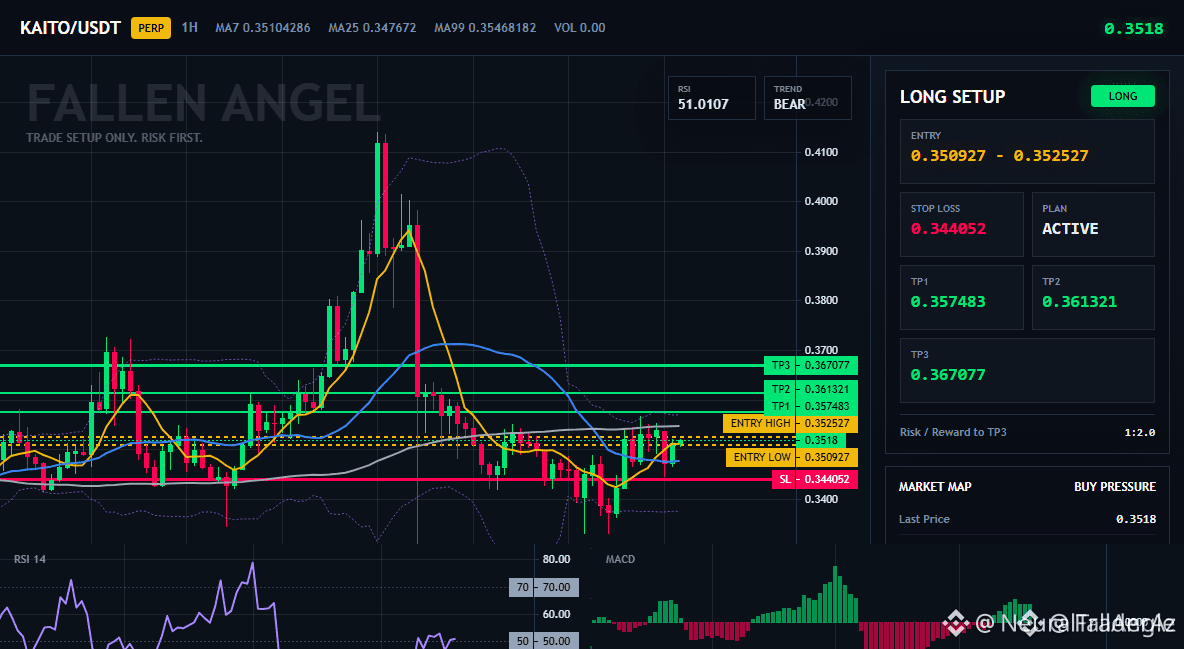The image size is (1184, 649).
Task: Click the ENTRY HIGH 0.352527 chart tag
Action: point(790,423)
